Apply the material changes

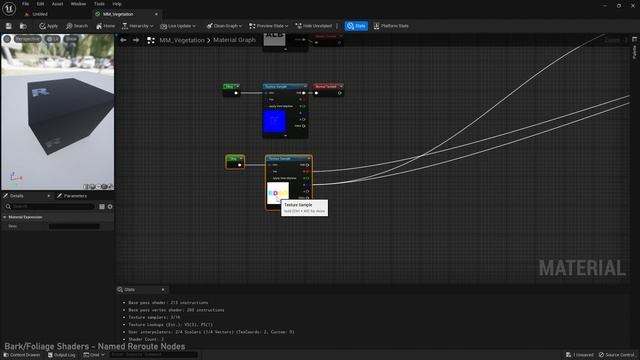pyautogui.click(x=49, y=26)
